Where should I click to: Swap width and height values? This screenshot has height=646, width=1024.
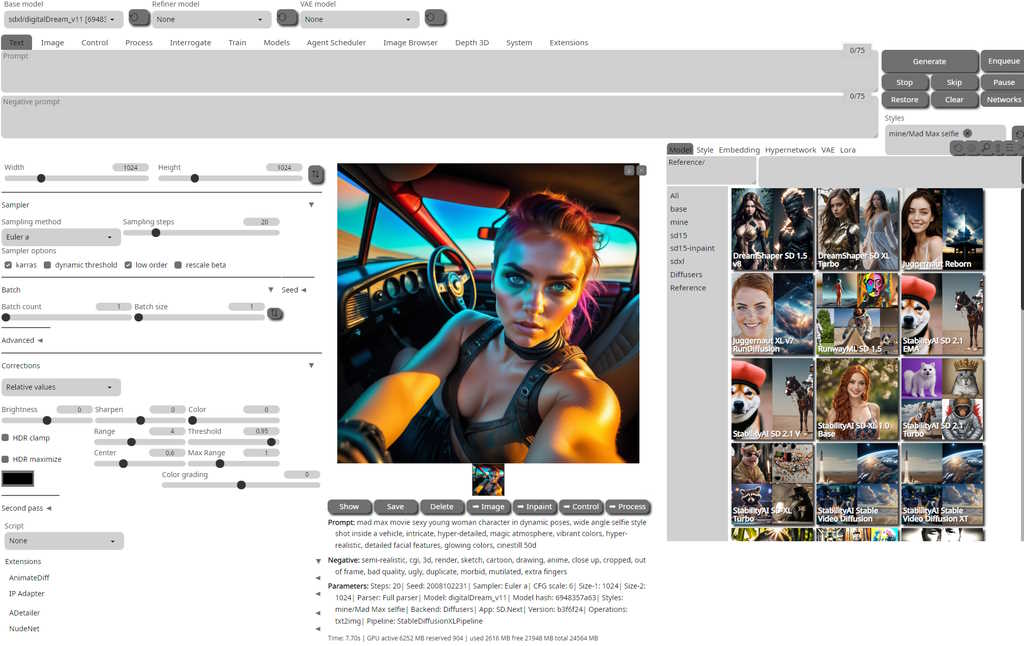tap(316, 174)
